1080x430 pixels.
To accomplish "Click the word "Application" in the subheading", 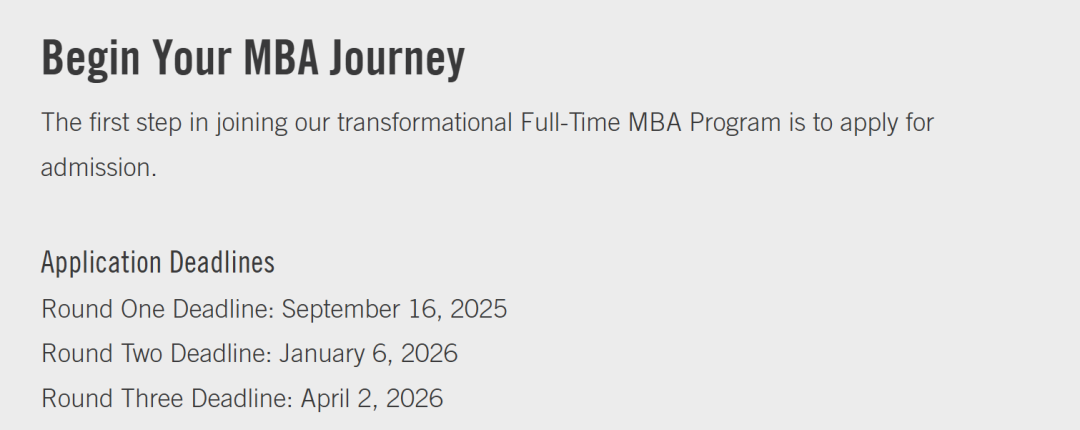I will click(x=101, y=263).
